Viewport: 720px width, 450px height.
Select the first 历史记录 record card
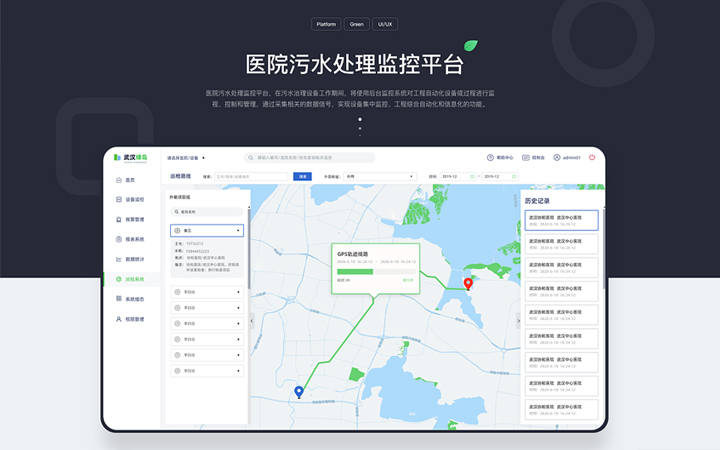[x=561, y=220]
